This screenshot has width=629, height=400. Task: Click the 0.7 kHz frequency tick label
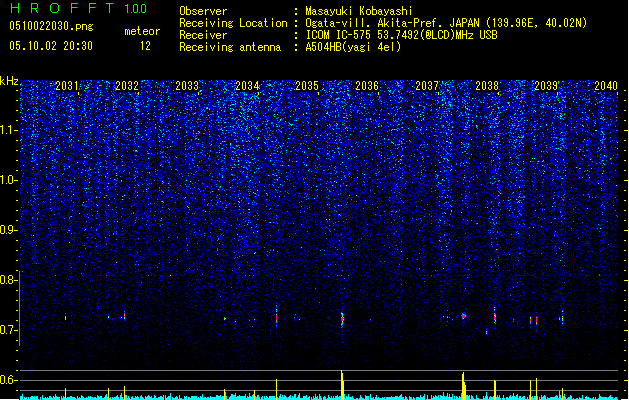point(9,330)
